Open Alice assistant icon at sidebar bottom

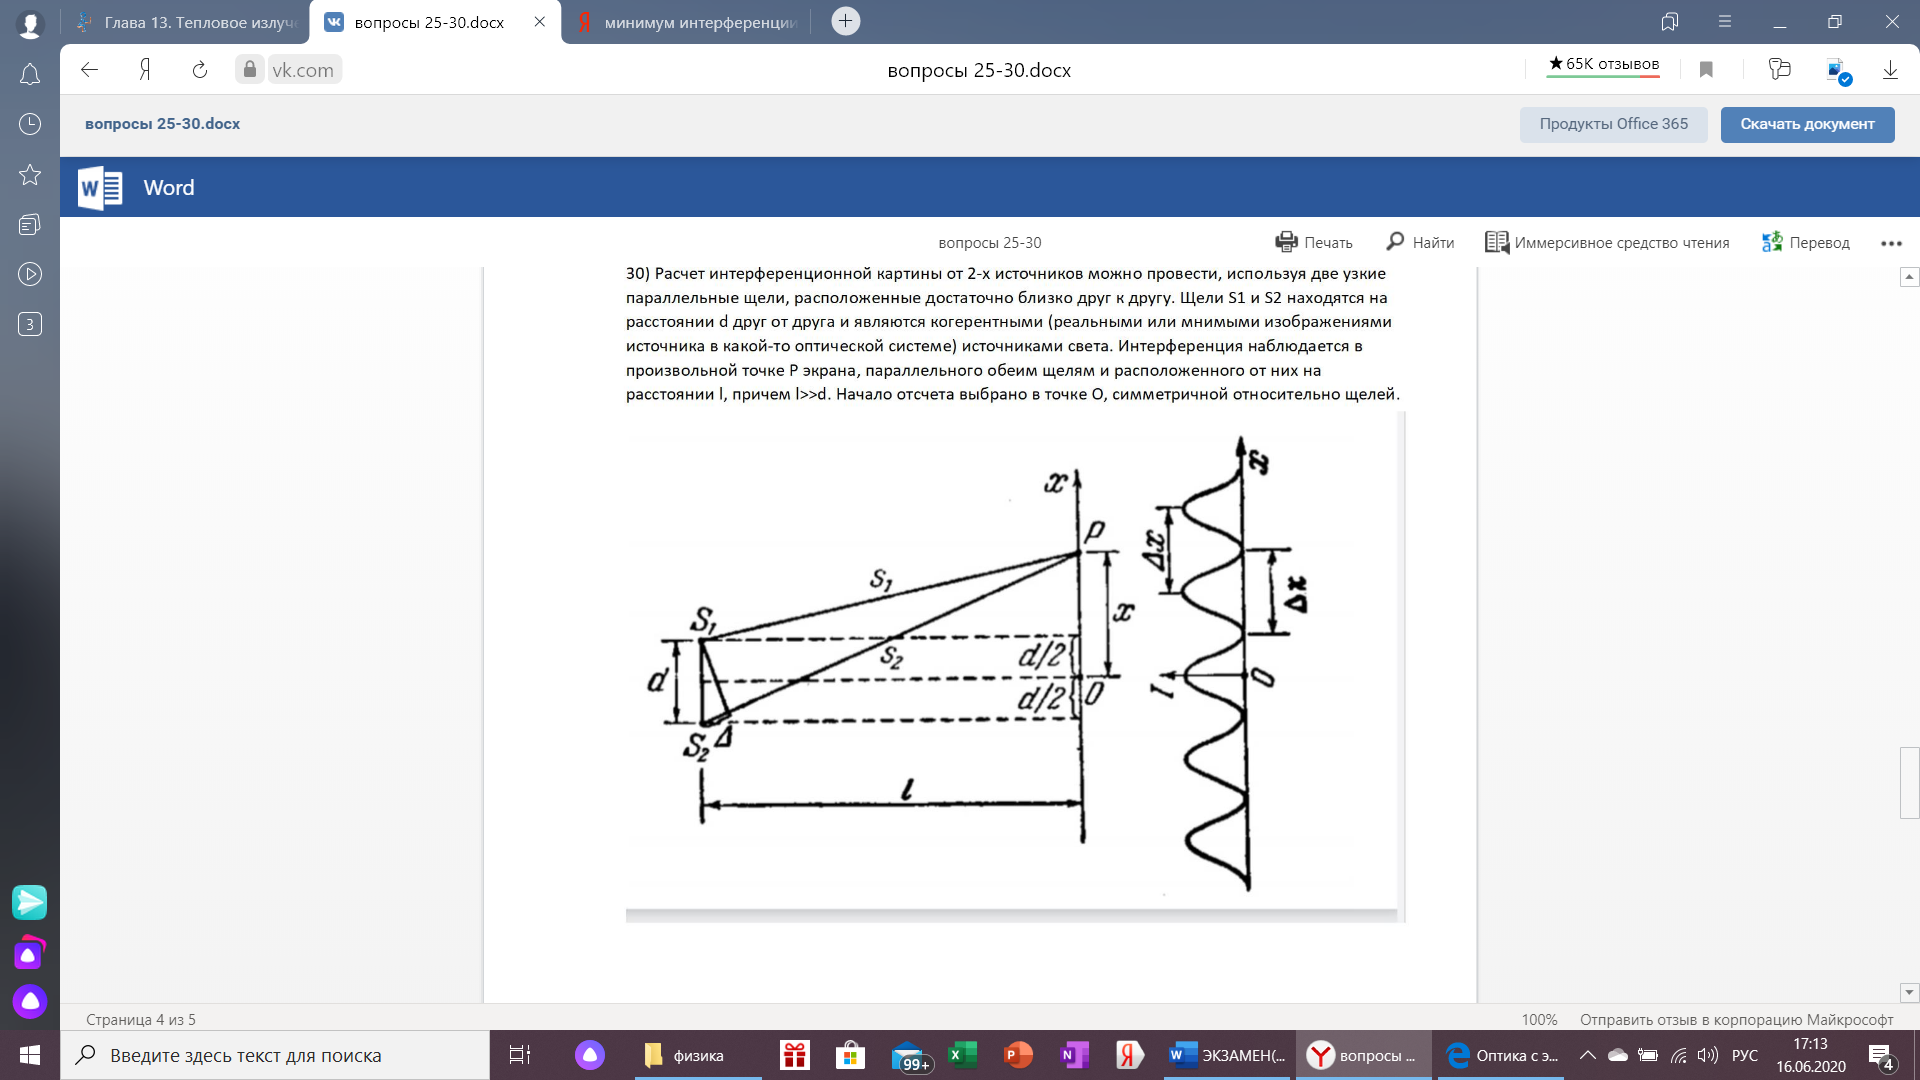(30, 1001)
